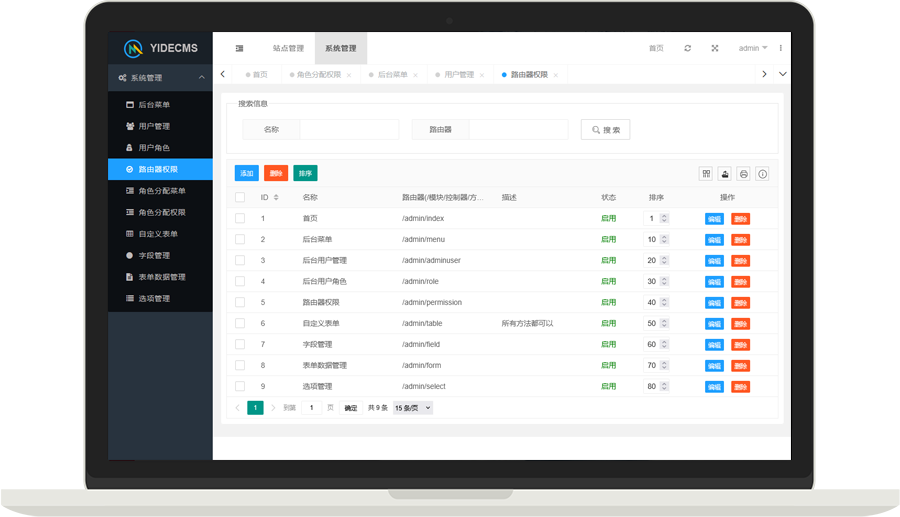The image size is (900, 517).
Task: Switch to the 站点管理 top menu
Action: point(288,48)
